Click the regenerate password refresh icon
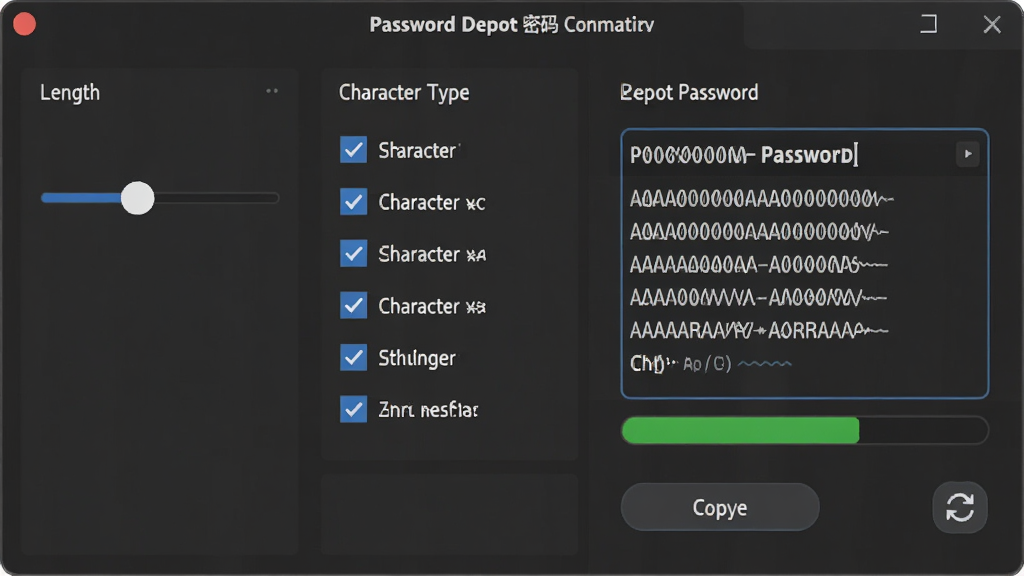Screen dimensions: 1024x576 click(959, 507)
